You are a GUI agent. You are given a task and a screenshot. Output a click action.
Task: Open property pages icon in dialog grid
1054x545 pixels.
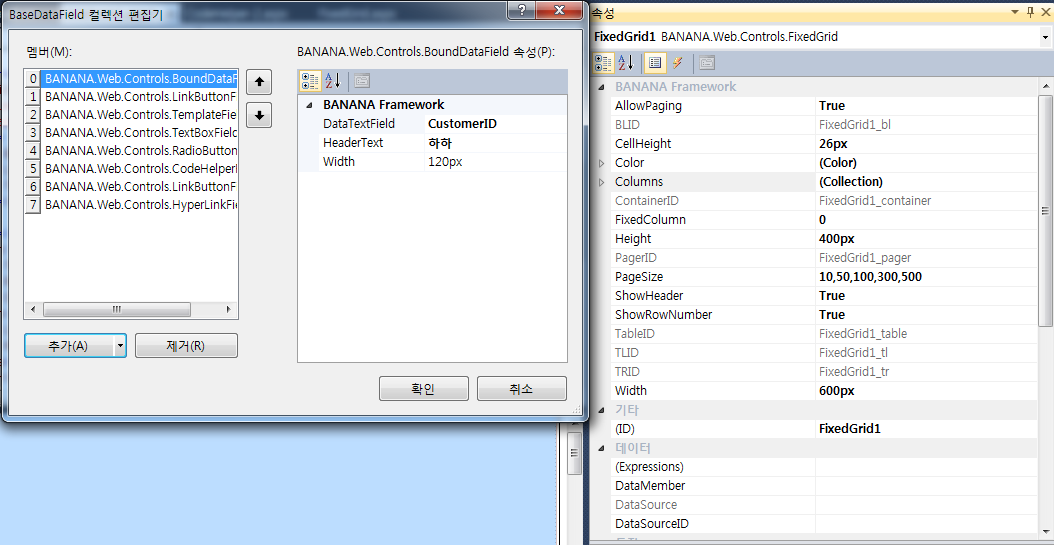click(362, 81)
